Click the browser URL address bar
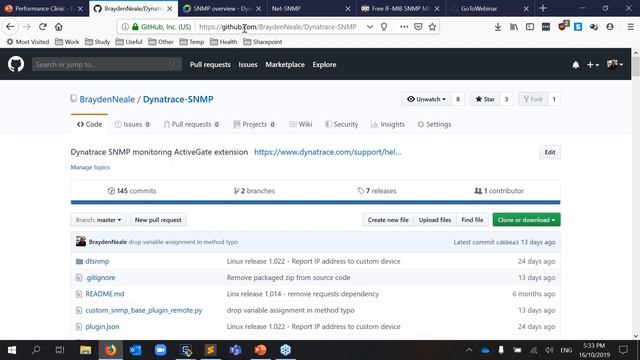The width and height of the screenshot is (640, 360). pyautogui.click(x=278, y=27)
